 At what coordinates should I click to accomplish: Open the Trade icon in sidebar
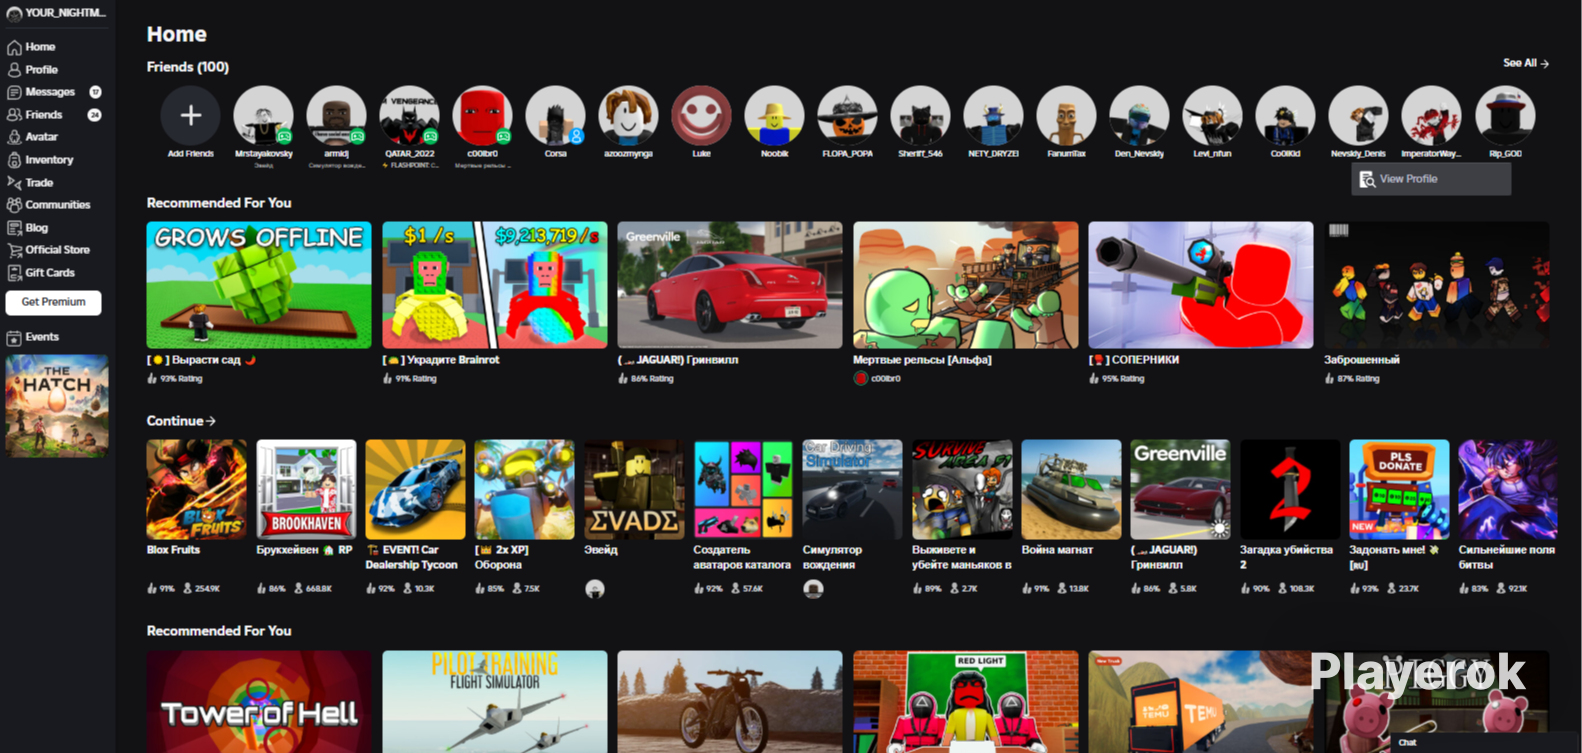click(x=14, y=183)
